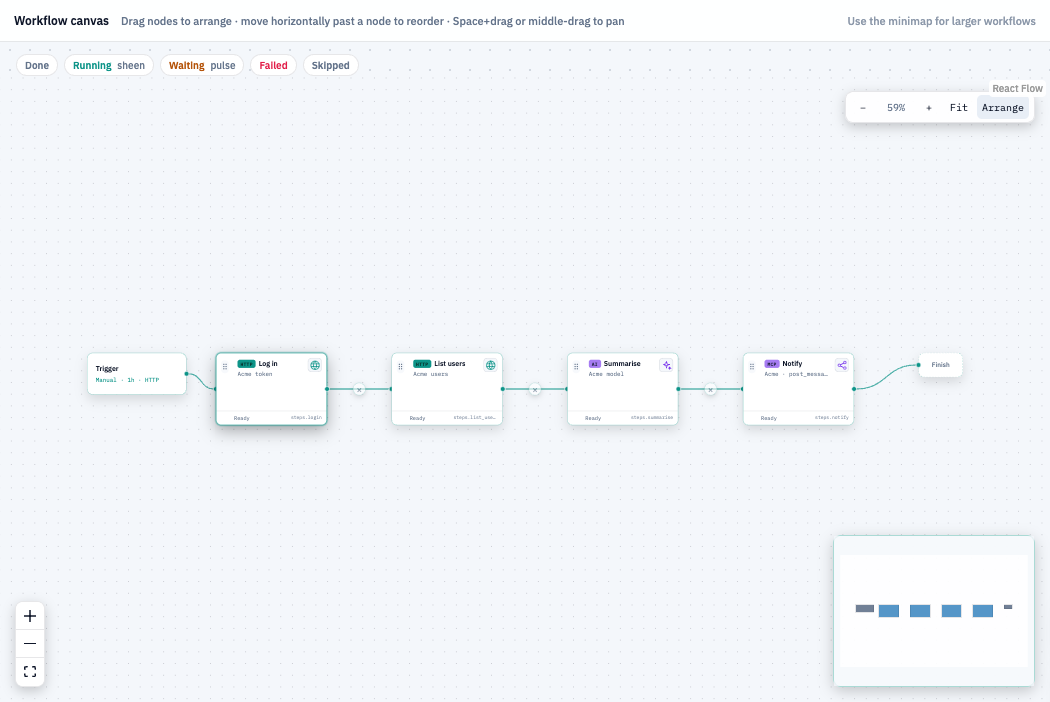Grab the drag handle on List users node
This screenshot has width=1050, height=702.
[x=400, y=366]
